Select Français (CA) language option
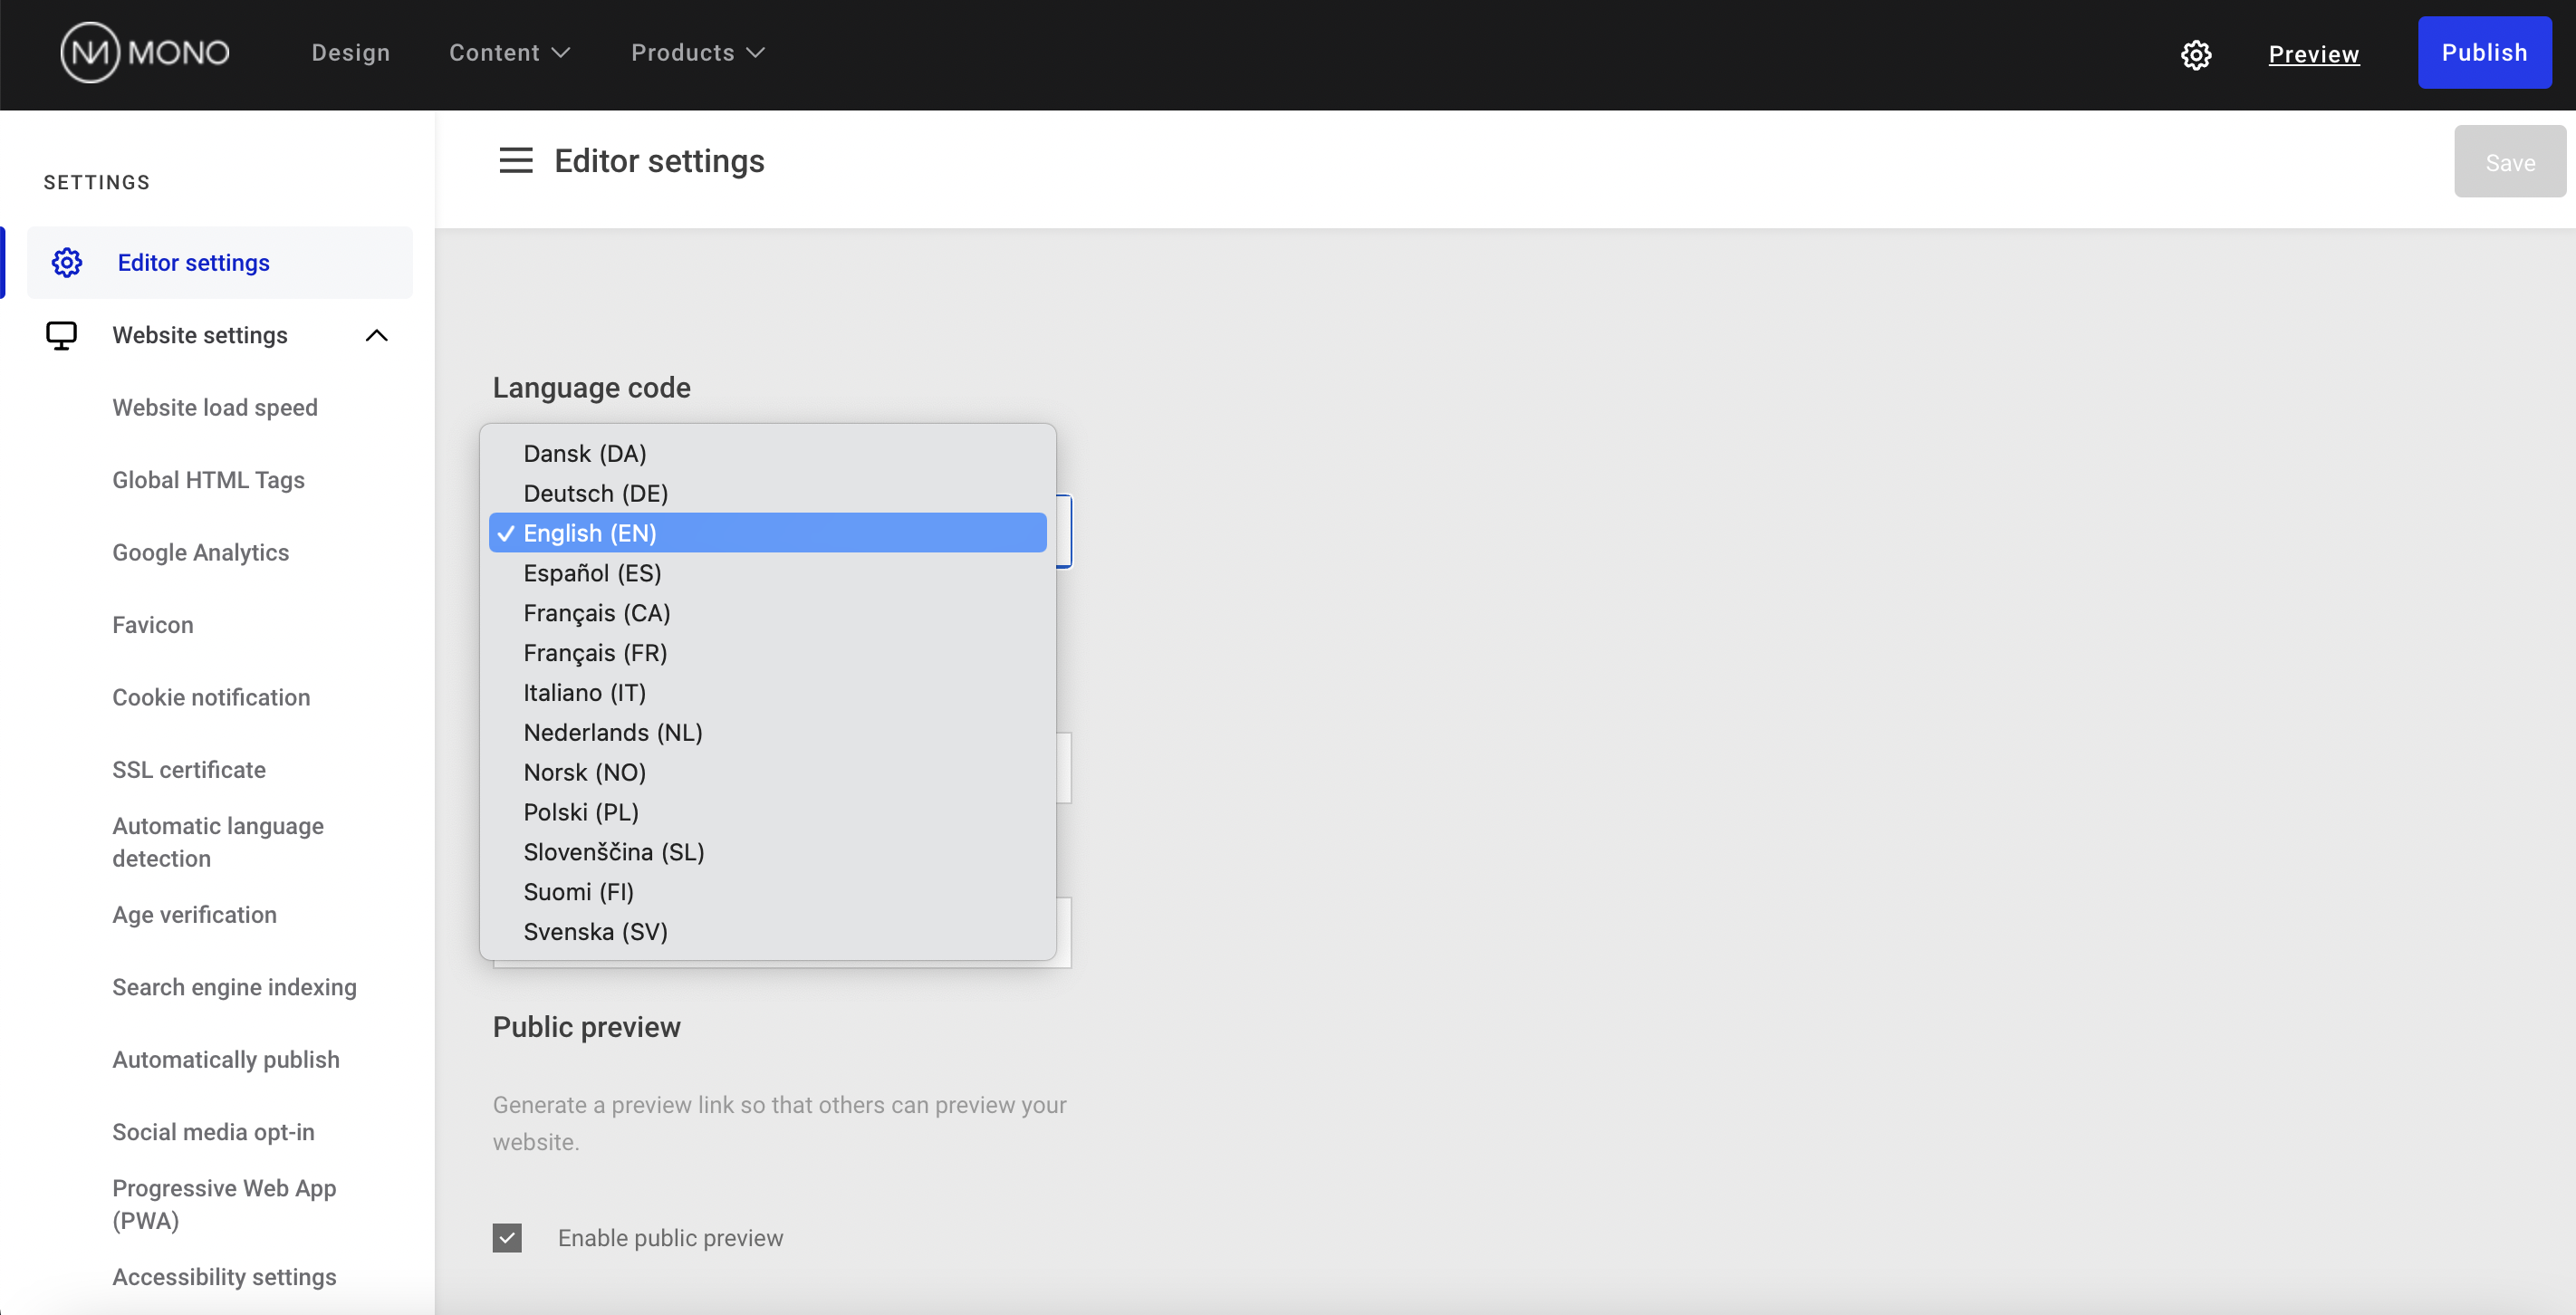The height and width of the screenshot is (1315, 2576). click(767, 613)
